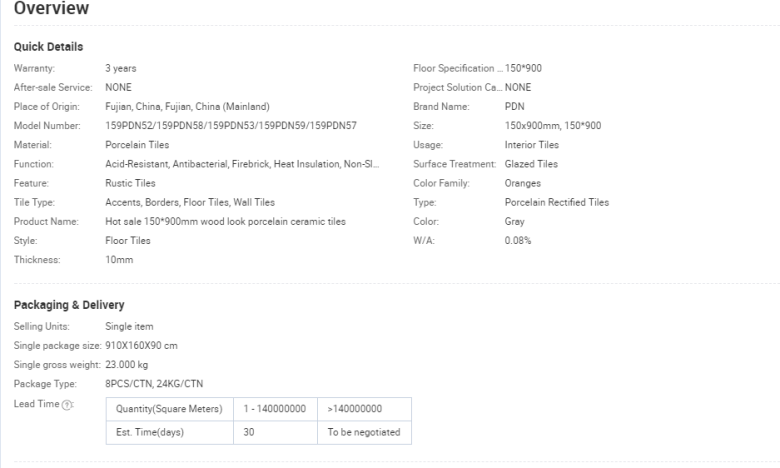Screen dimensions: 780x468
Task: Click the 'Quantity(Square Meters)' table header cell
Action: [x=168, y=409]
